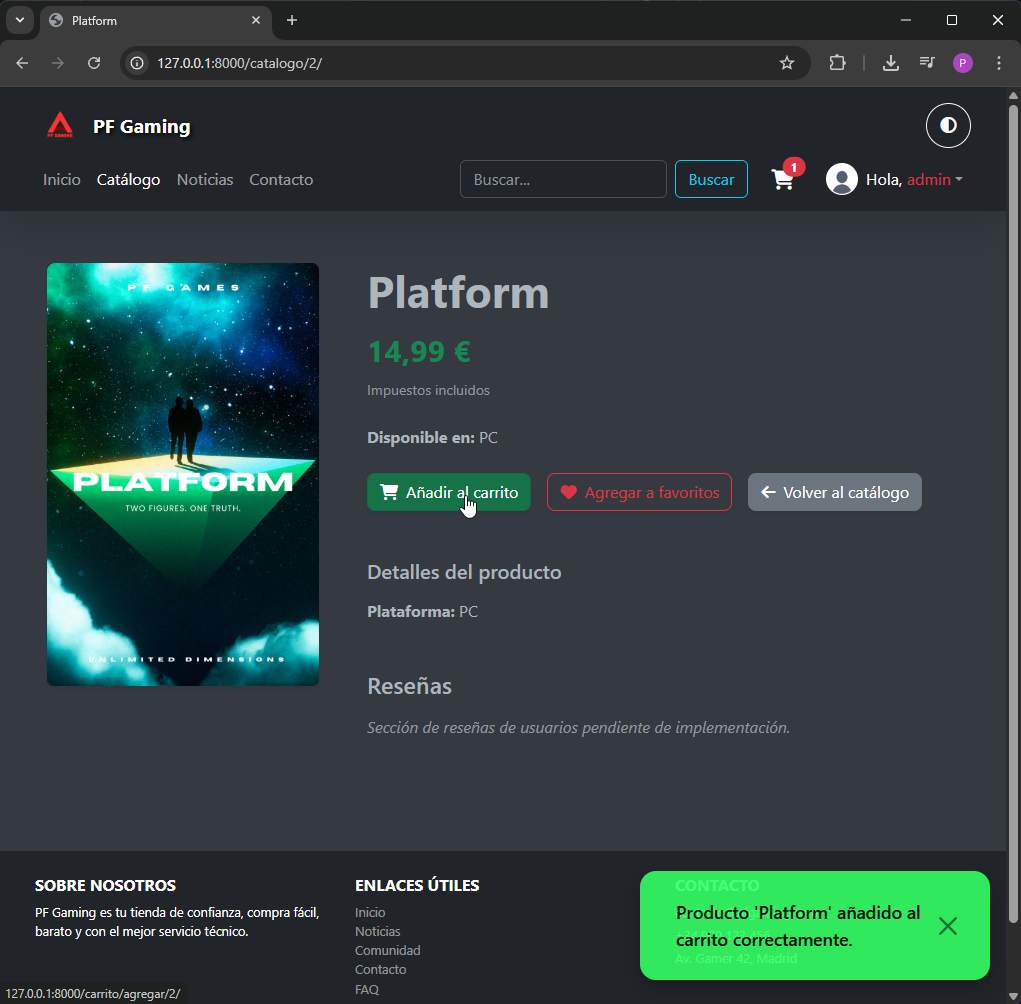
Task: Click the user avatar icon
Action: (x=841, y=179)
